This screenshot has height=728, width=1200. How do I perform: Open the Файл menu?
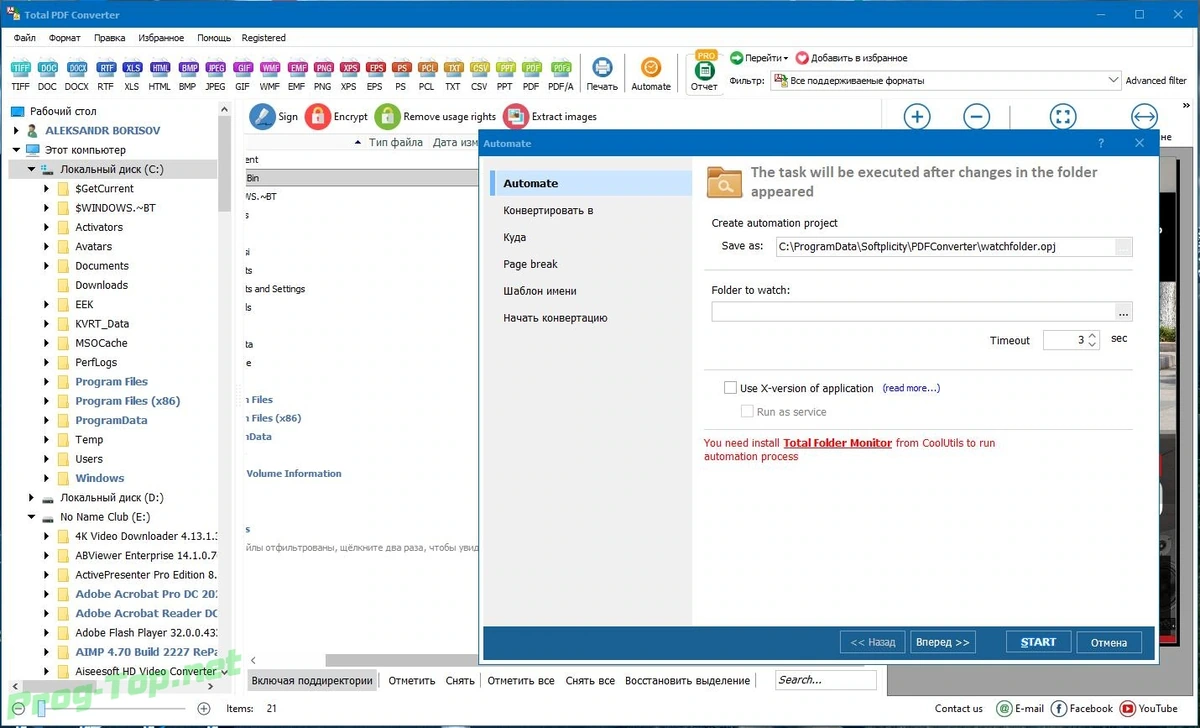coord(25,38)
